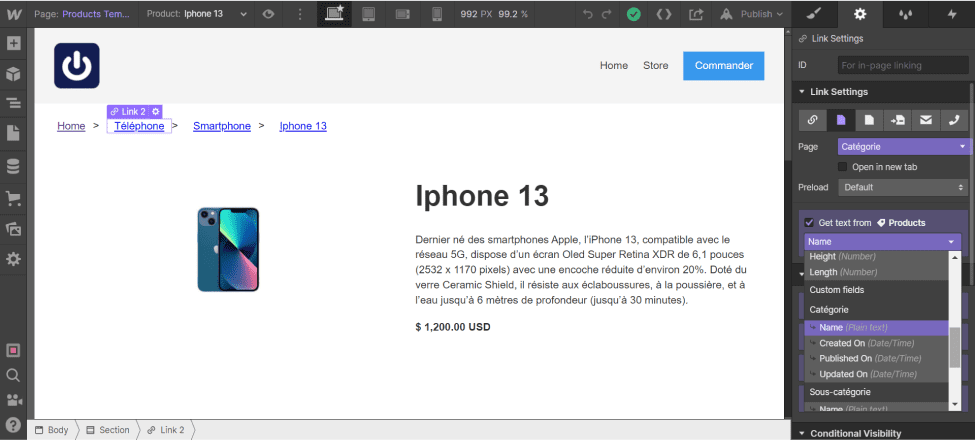Click the Smartphone breadcrumb link
Screen dimensions: 975x440
[x=222, y=126]
